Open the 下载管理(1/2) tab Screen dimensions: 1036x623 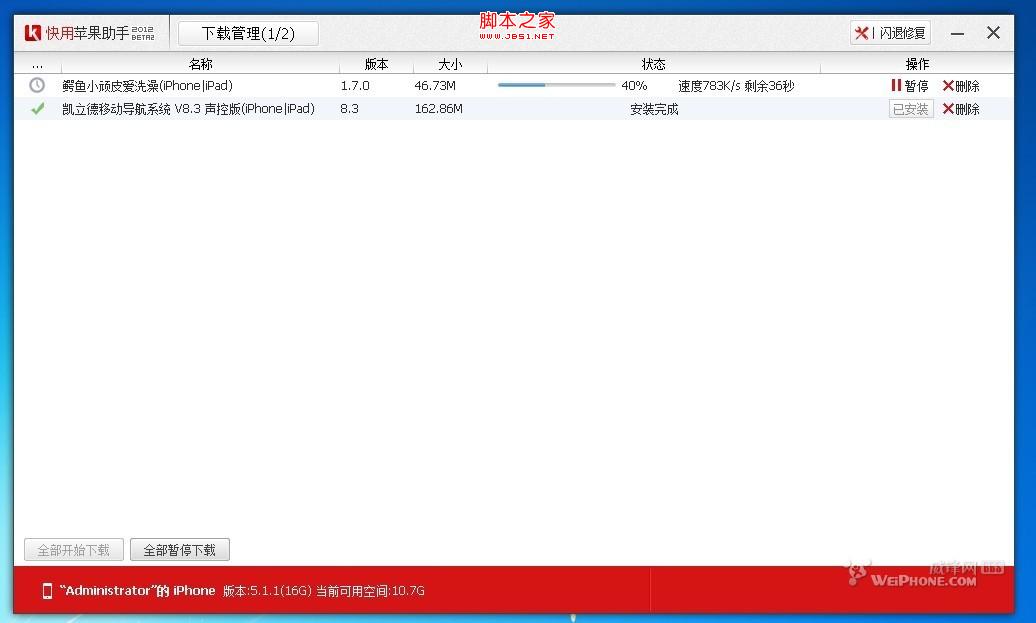coord(248,34)
